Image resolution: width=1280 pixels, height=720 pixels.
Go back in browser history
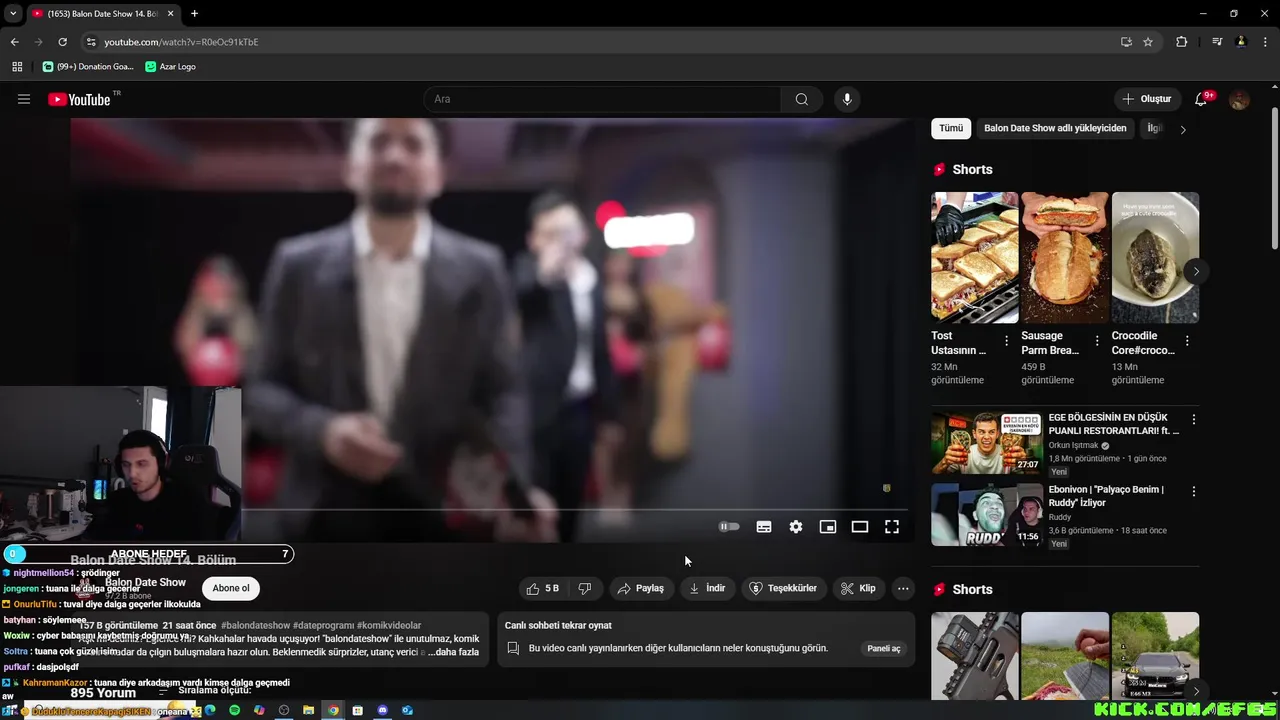(14, 42)
